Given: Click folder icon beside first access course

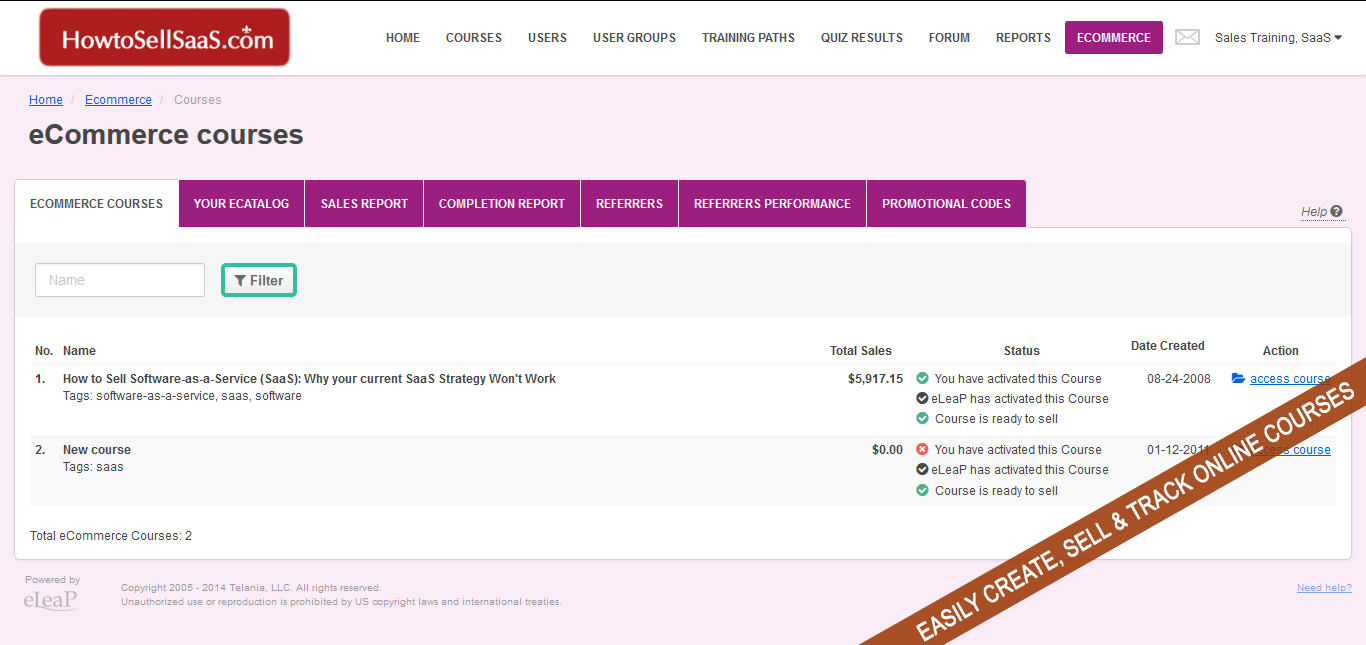Looking at the screenshot, I should pos(1238,379).
